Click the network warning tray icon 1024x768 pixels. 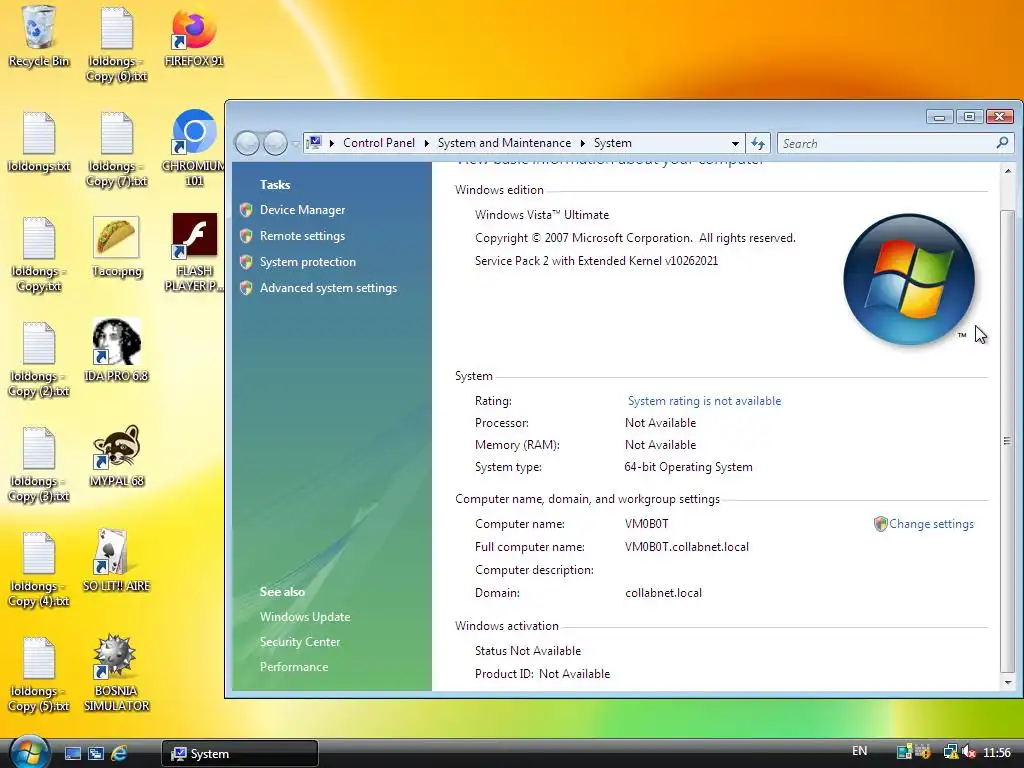click(951, 752)
